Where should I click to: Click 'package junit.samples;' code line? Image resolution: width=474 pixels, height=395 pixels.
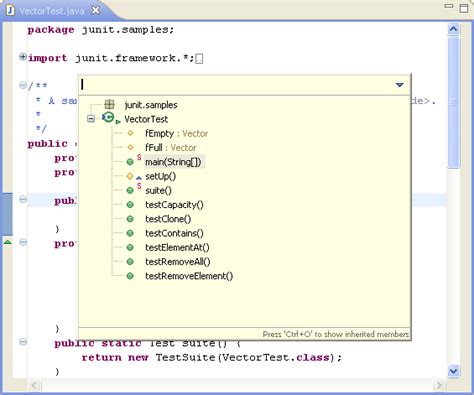click(101, 30)
